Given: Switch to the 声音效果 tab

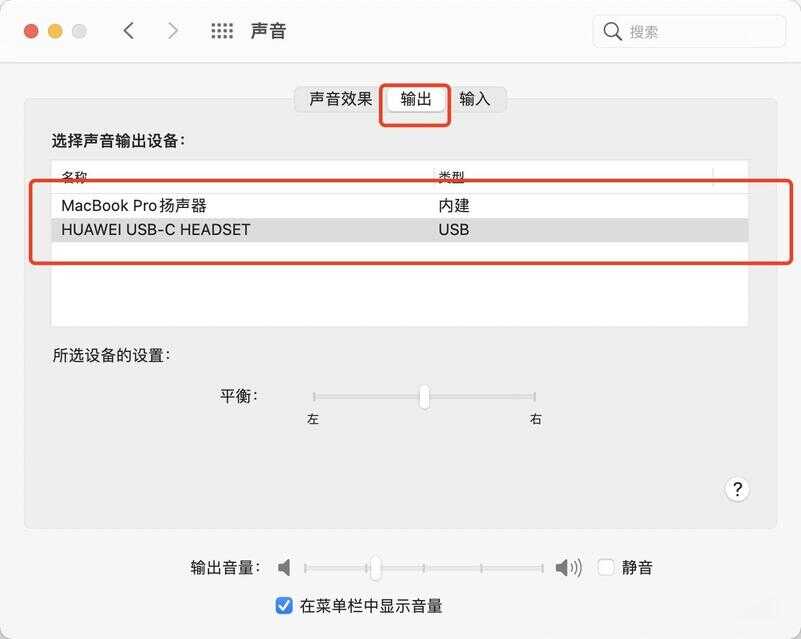Looking at the screenshot, I should 341,99.
